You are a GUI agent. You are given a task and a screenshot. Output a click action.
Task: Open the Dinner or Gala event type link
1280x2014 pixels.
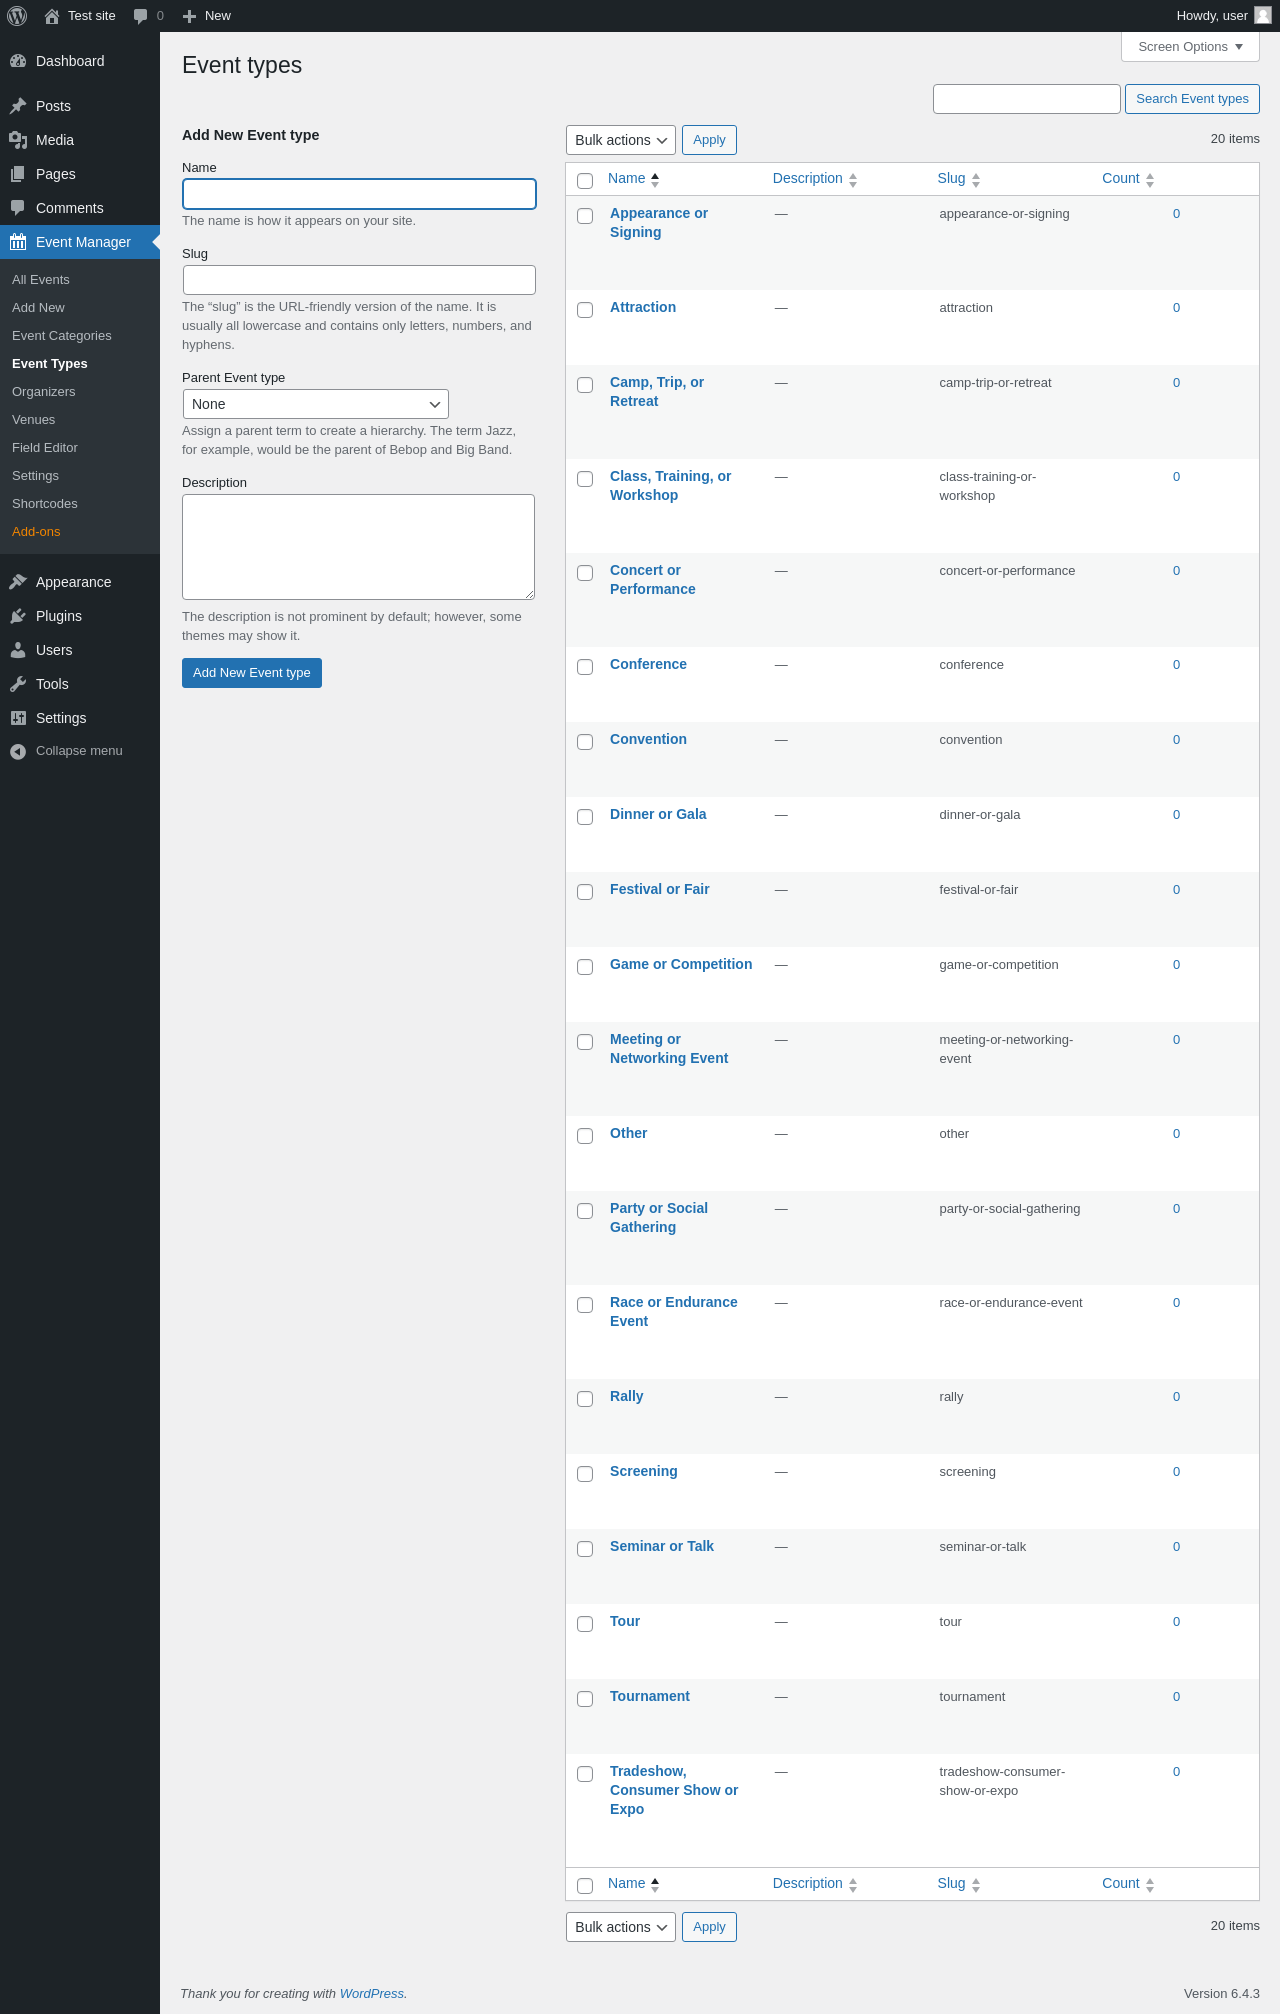tap(658, 814)
